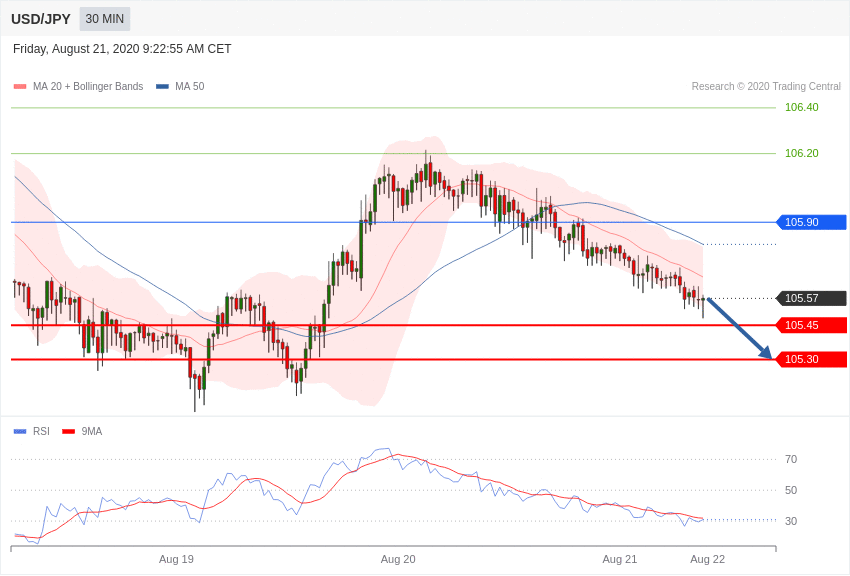
Task: Click the blue RSI legend swatch
Action: click(20, 431)
